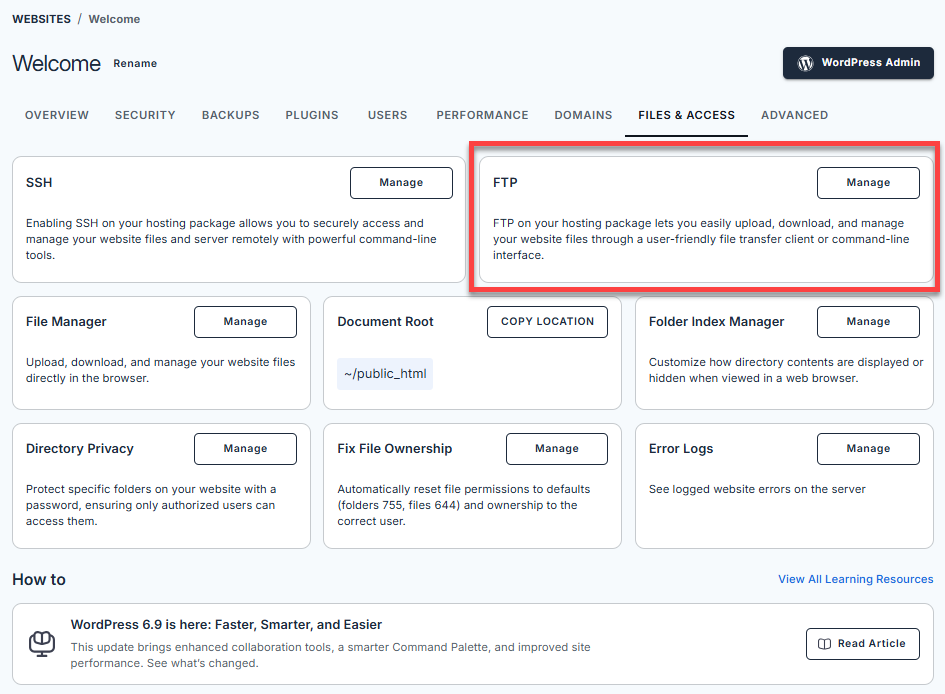Navigate to Websites in the breadcrumb
This screenshot has width=945, height=694.
pyautogui.click(x=41, y=19)
